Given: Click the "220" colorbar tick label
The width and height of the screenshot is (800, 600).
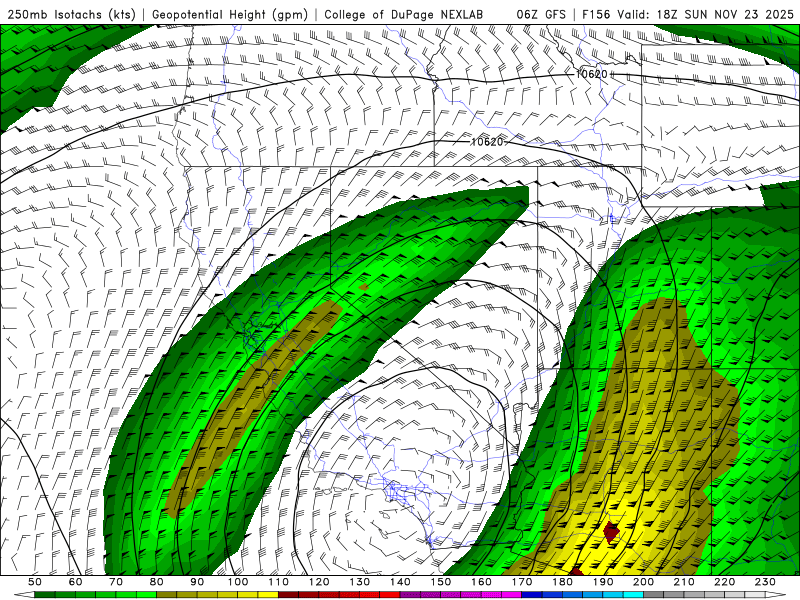Looking at the screenshot, I should click(x=725, y=582).
